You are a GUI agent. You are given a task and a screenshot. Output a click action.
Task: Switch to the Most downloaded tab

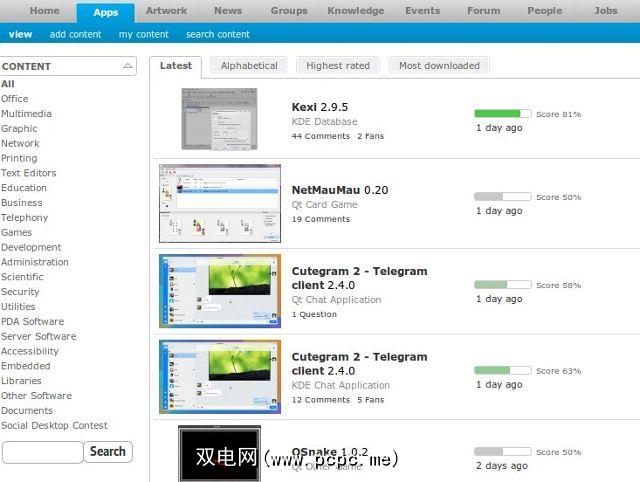click(x=439, y=66)
